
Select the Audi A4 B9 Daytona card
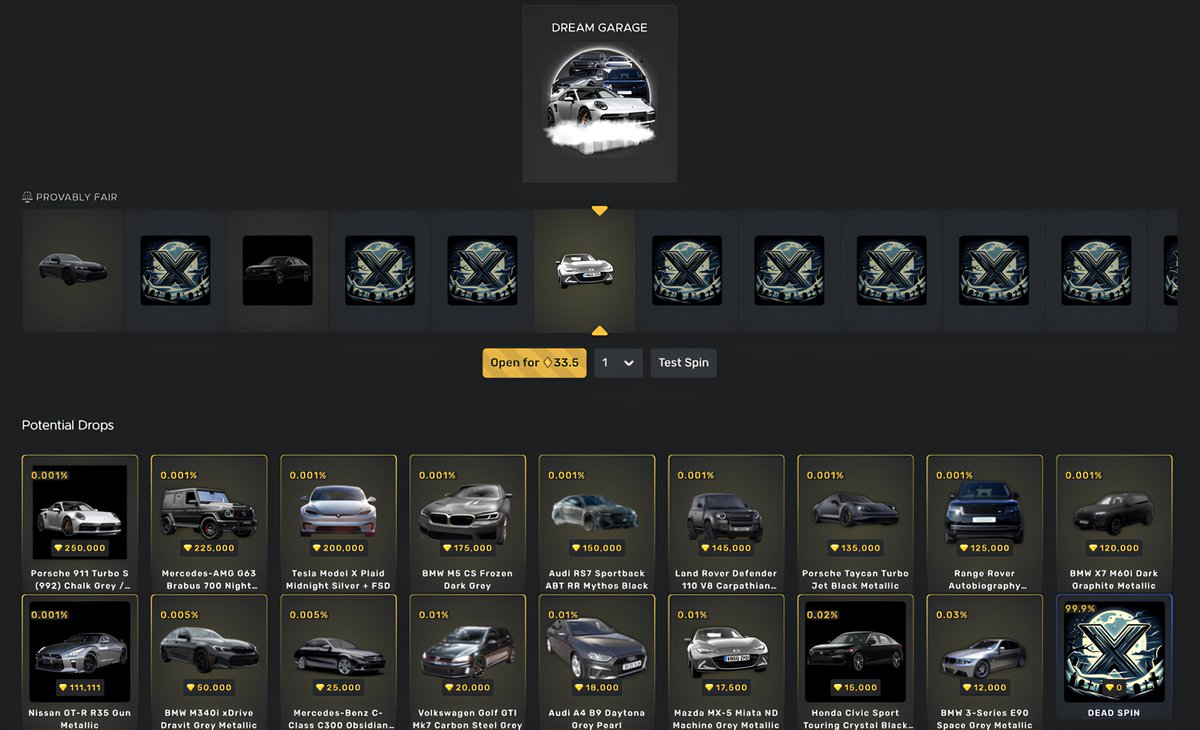pyautogui.click(x=597, y=662)
